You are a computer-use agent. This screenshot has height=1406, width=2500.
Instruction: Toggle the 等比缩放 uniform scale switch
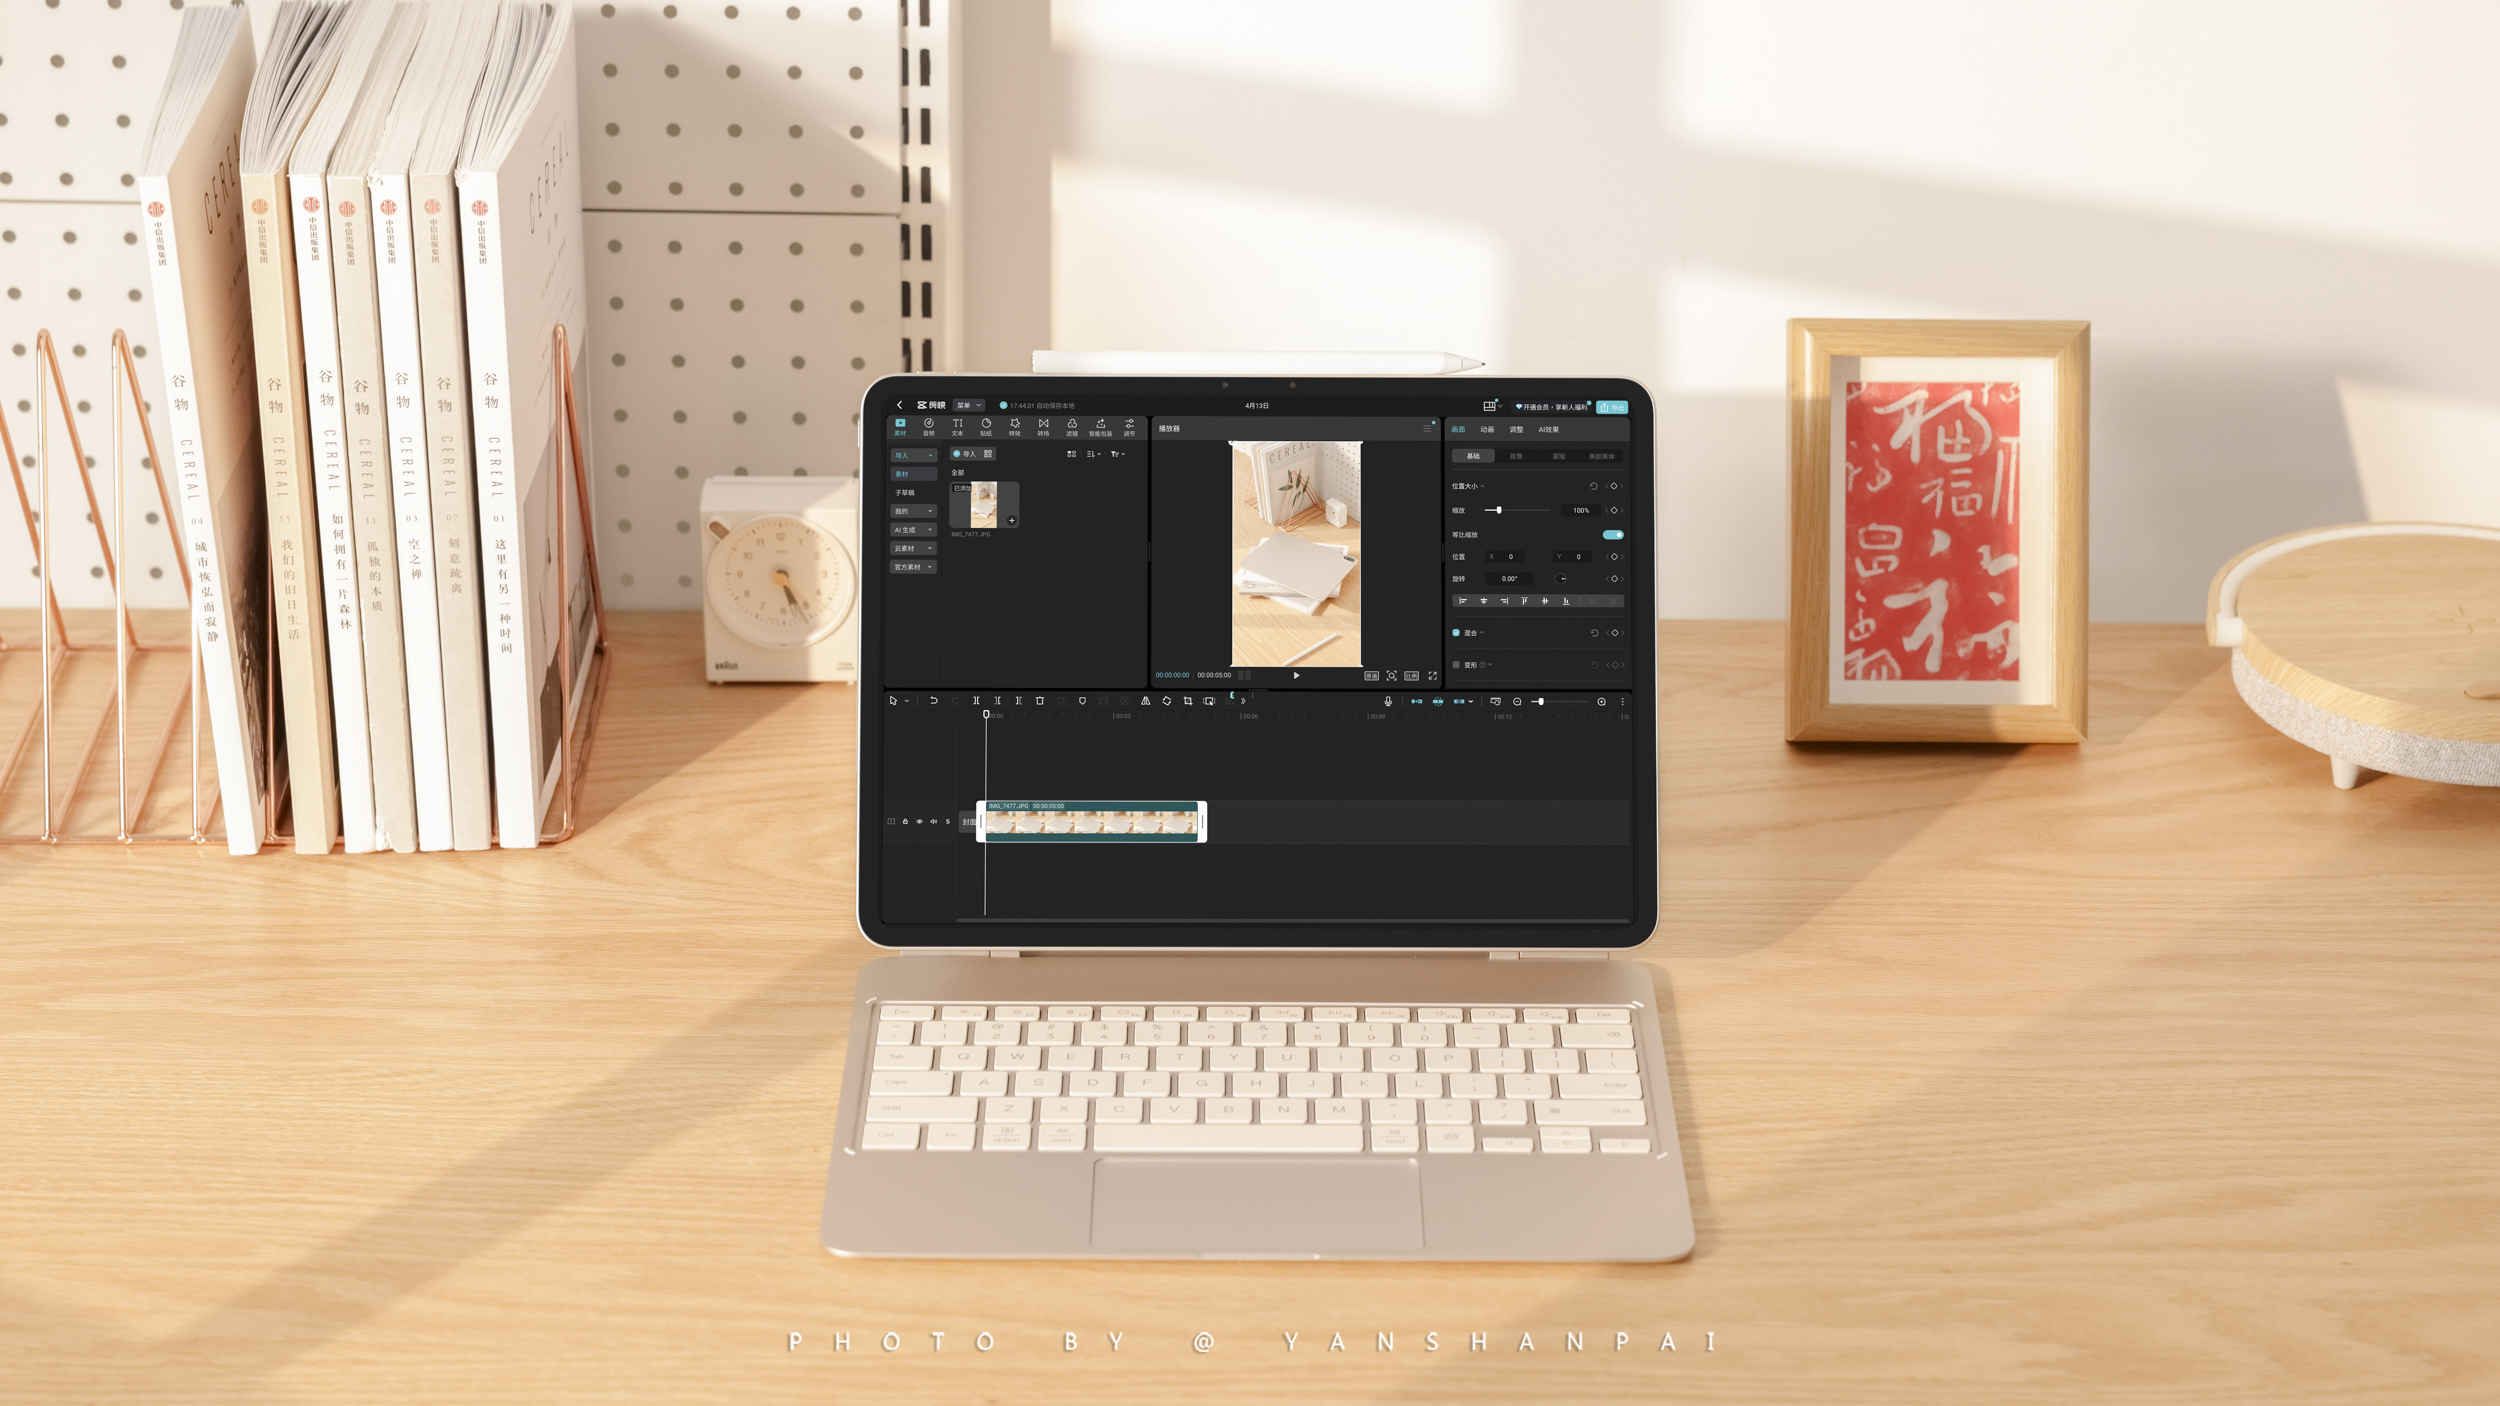(x=1612, y=535)
